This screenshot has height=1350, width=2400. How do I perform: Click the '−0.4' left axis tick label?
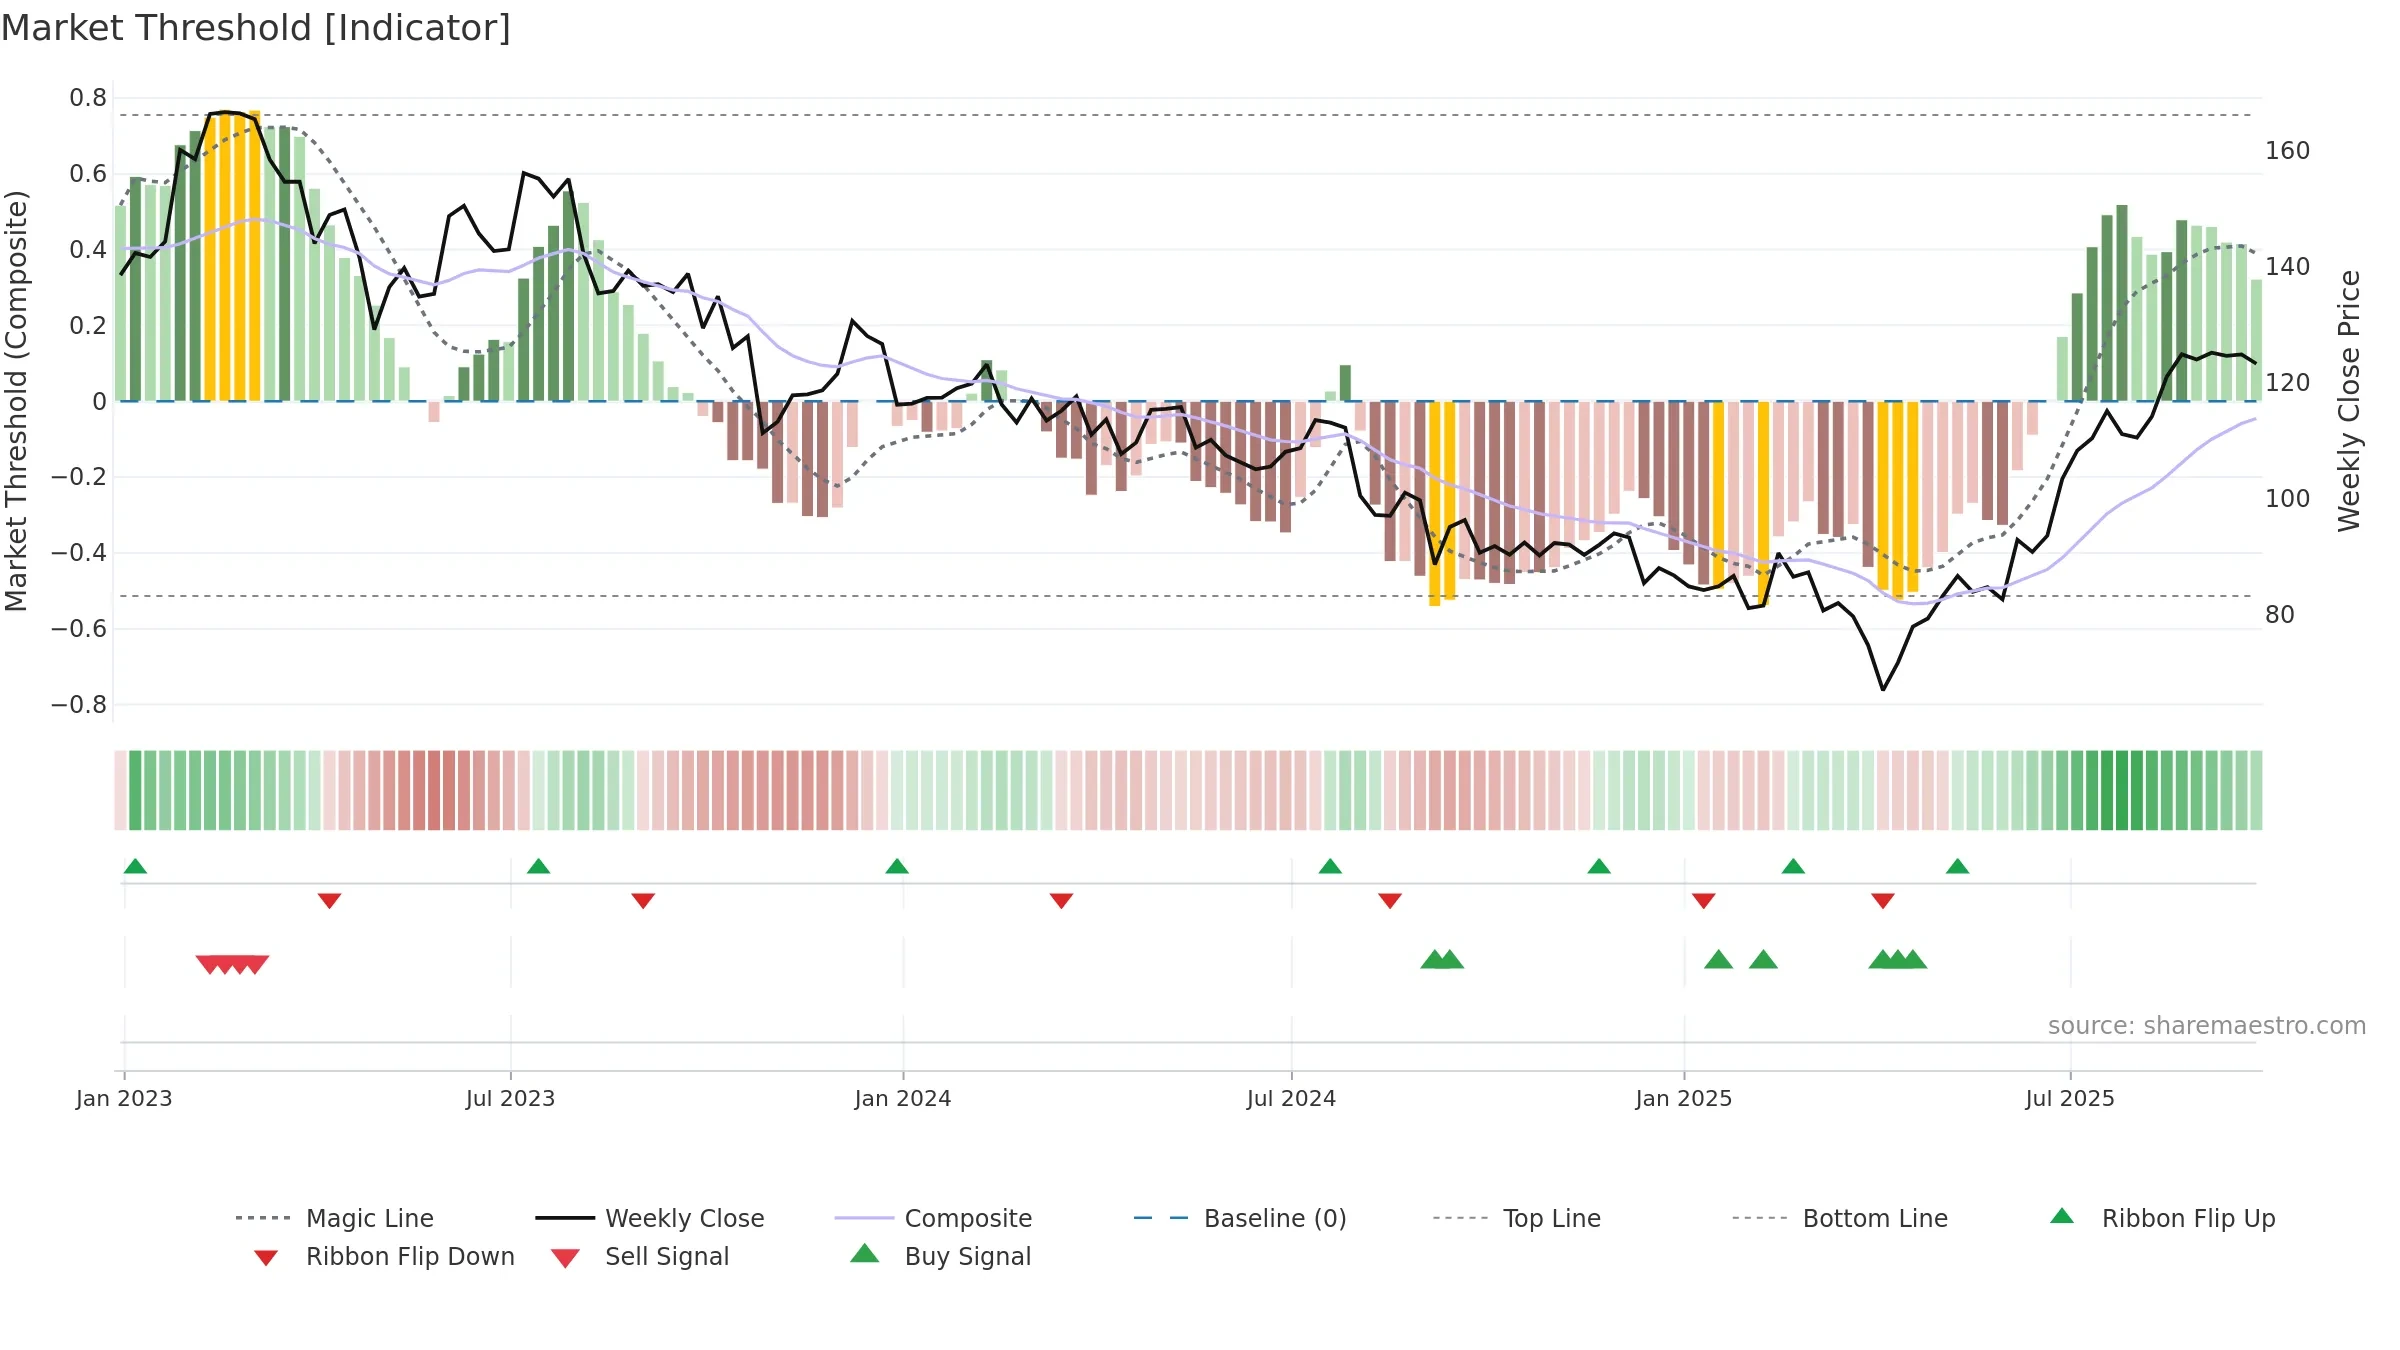coord(79,553)
